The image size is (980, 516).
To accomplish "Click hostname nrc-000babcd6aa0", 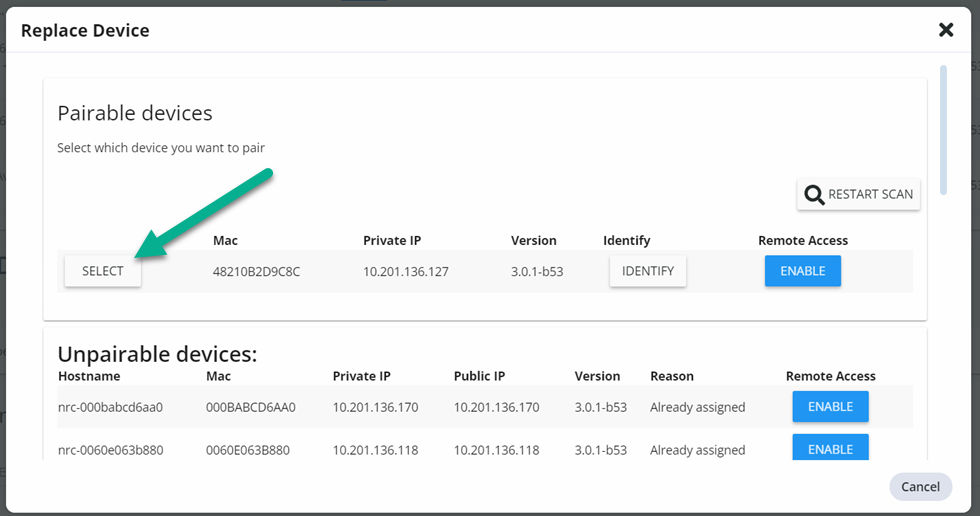I will [x=110, y=408].
